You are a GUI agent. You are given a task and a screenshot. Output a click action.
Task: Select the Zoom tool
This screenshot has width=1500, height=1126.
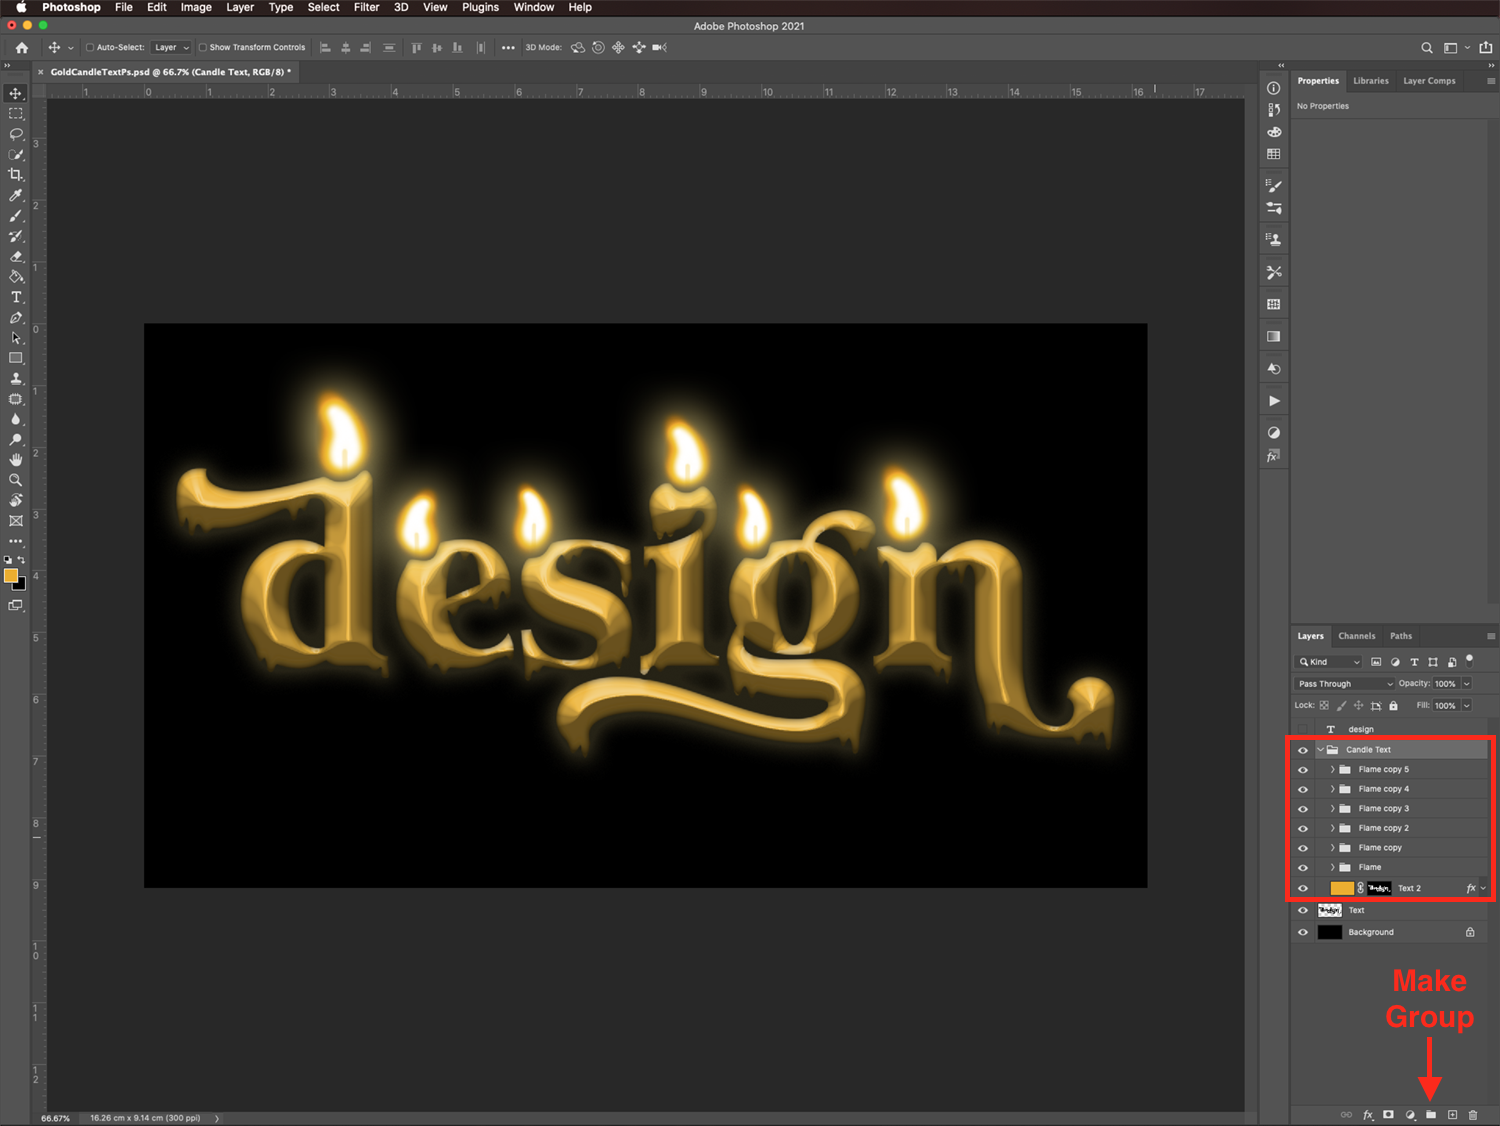pos(16,480)
